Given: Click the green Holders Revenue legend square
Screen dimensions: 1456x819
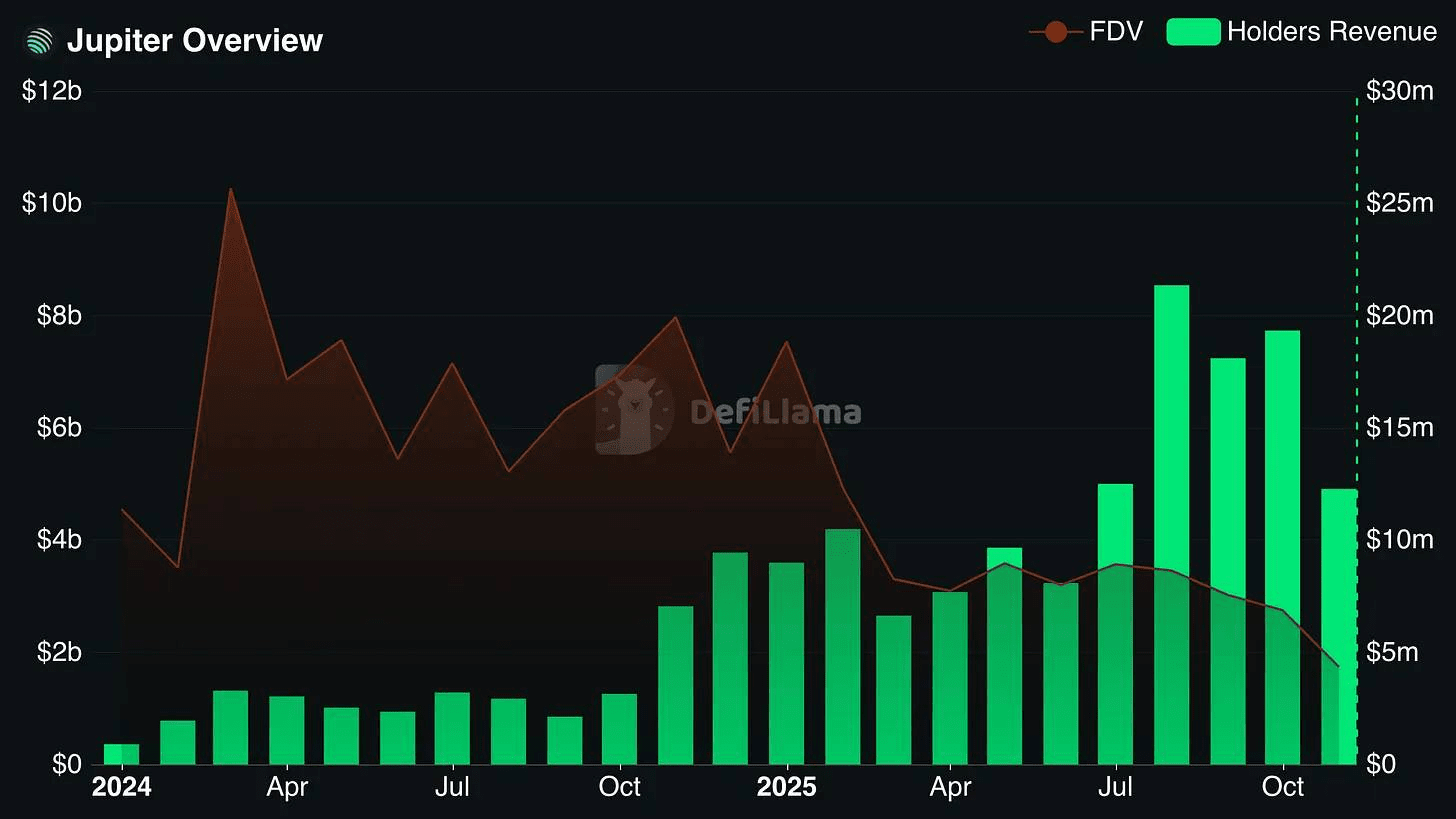Looking at the screenshot, I should (1192, 31).
